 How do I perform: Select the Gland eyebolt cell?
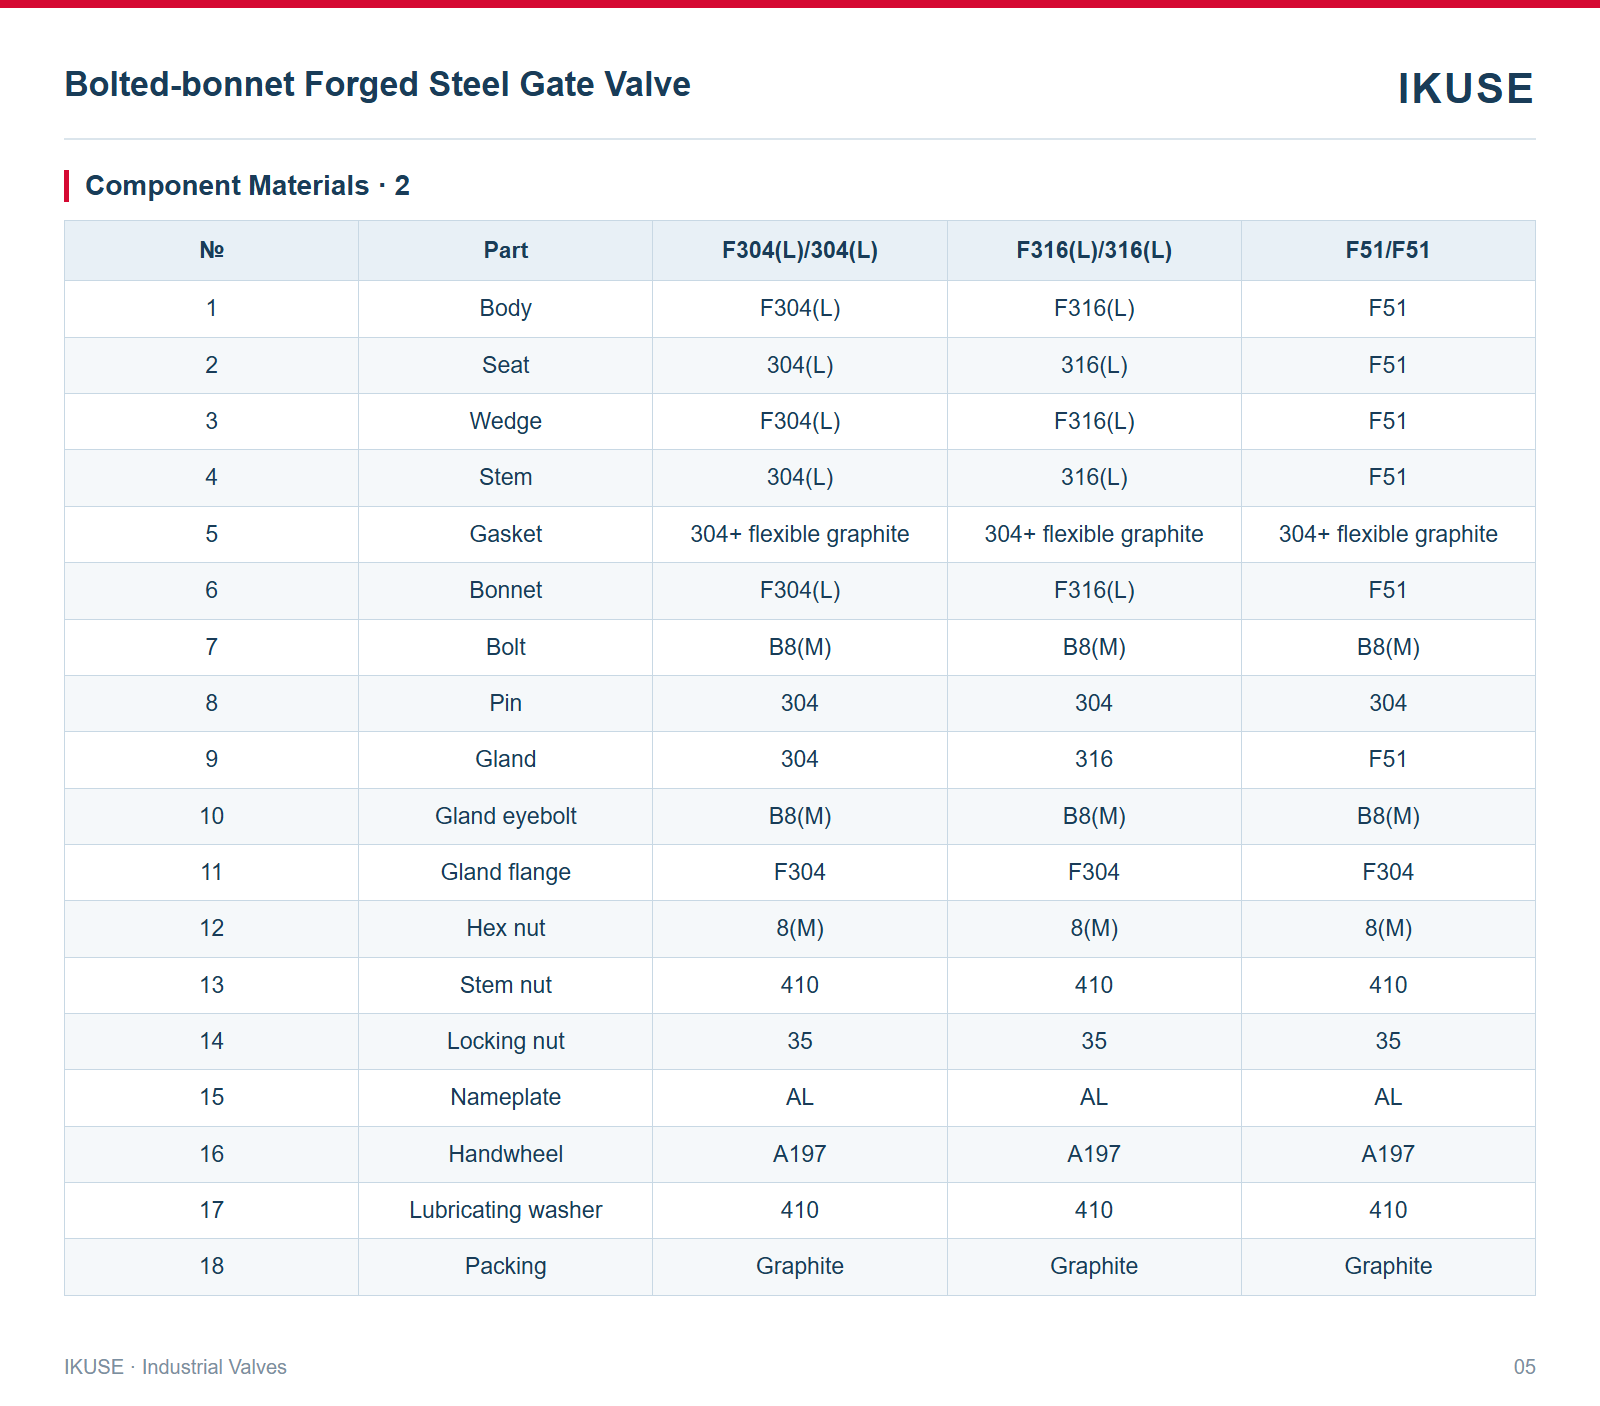pos(506,816)
